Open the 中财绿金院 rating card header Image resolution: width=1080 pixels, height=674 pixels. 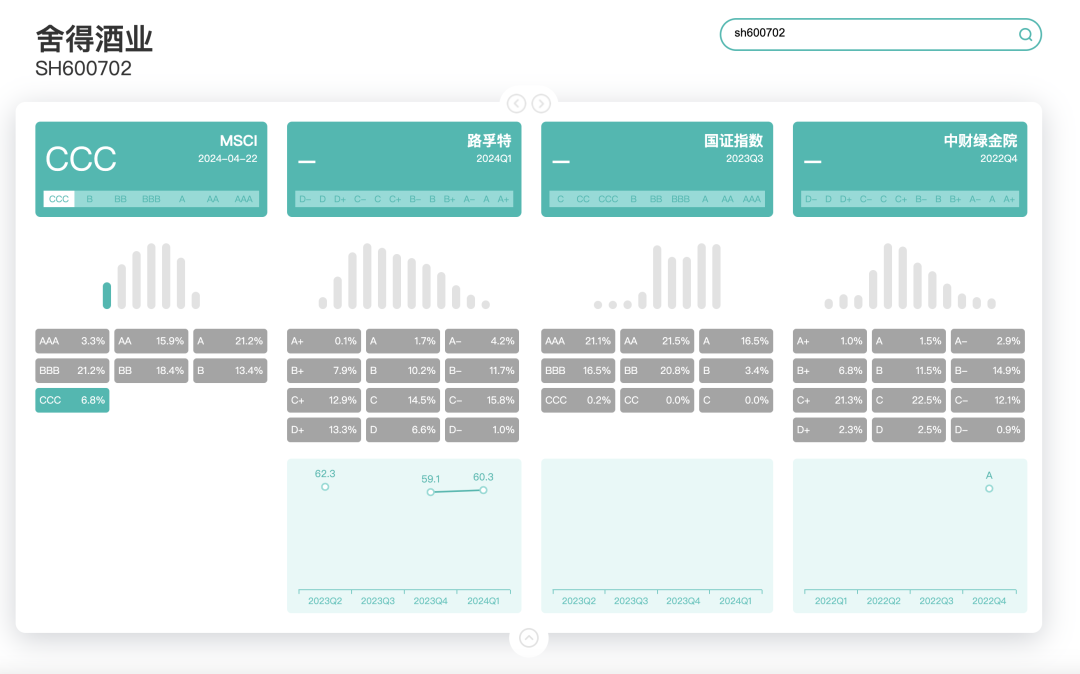tap(909, 150)
